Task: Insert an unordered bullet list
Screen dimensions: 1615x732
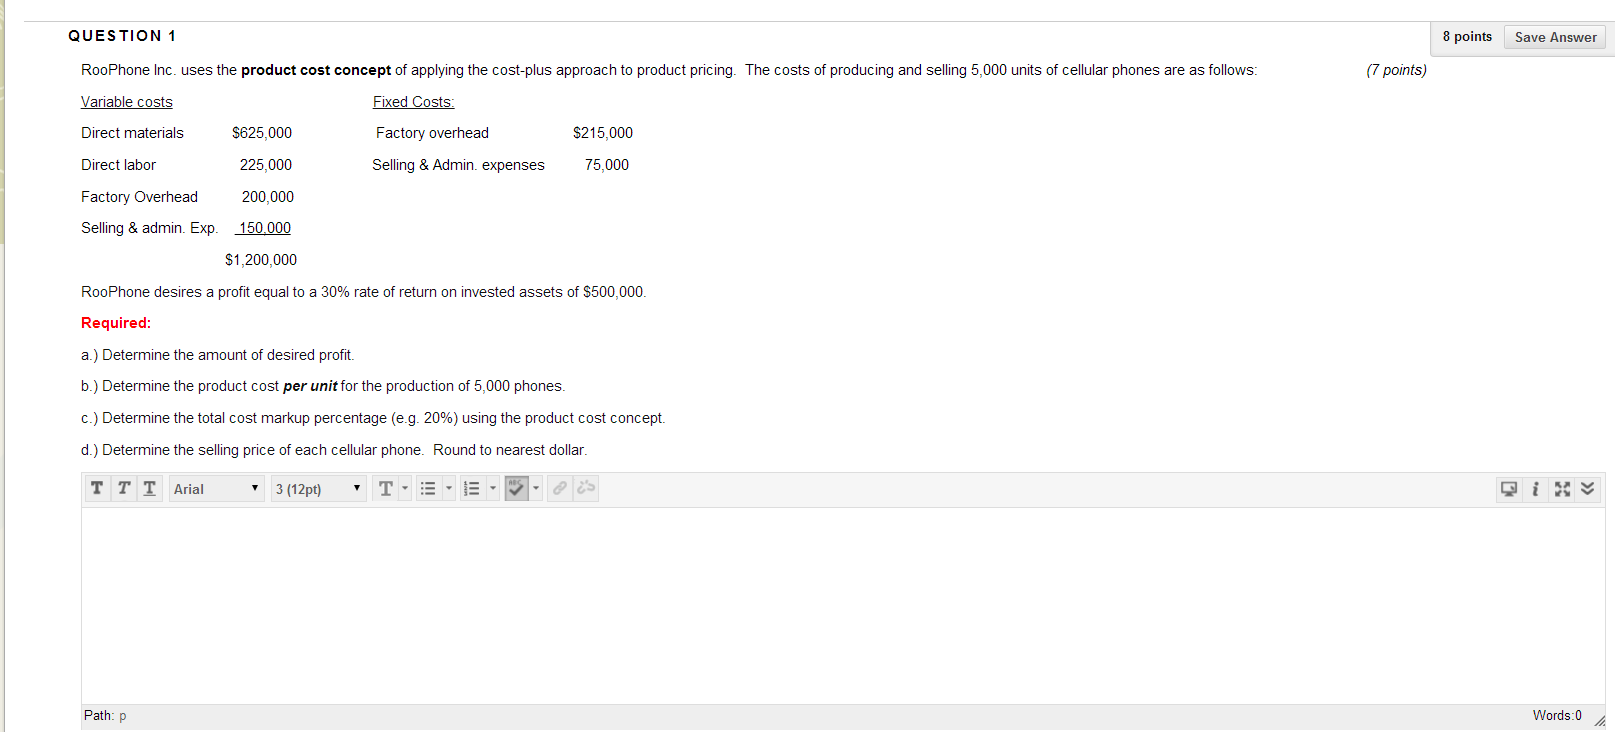Action: pyautogui.click(x=428, y=488)
